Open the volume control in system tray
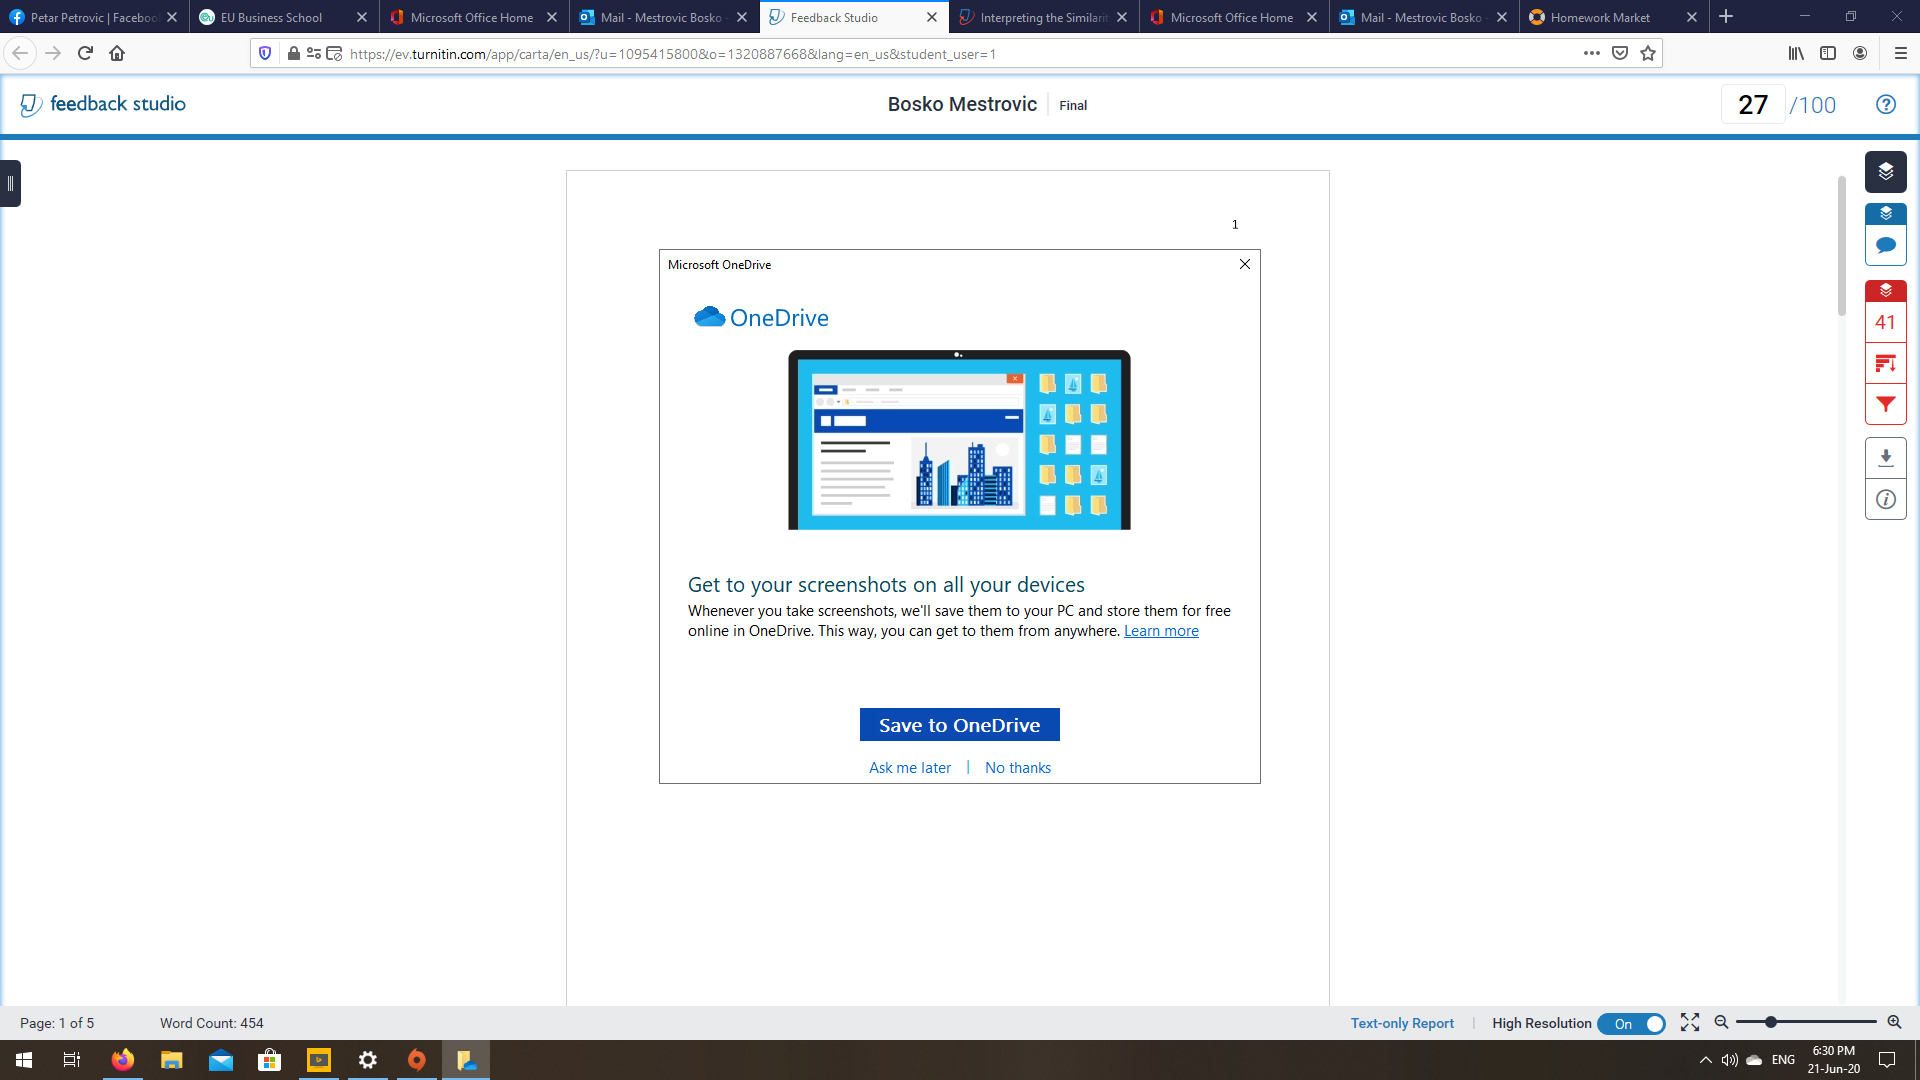 pos(1729,1060)
